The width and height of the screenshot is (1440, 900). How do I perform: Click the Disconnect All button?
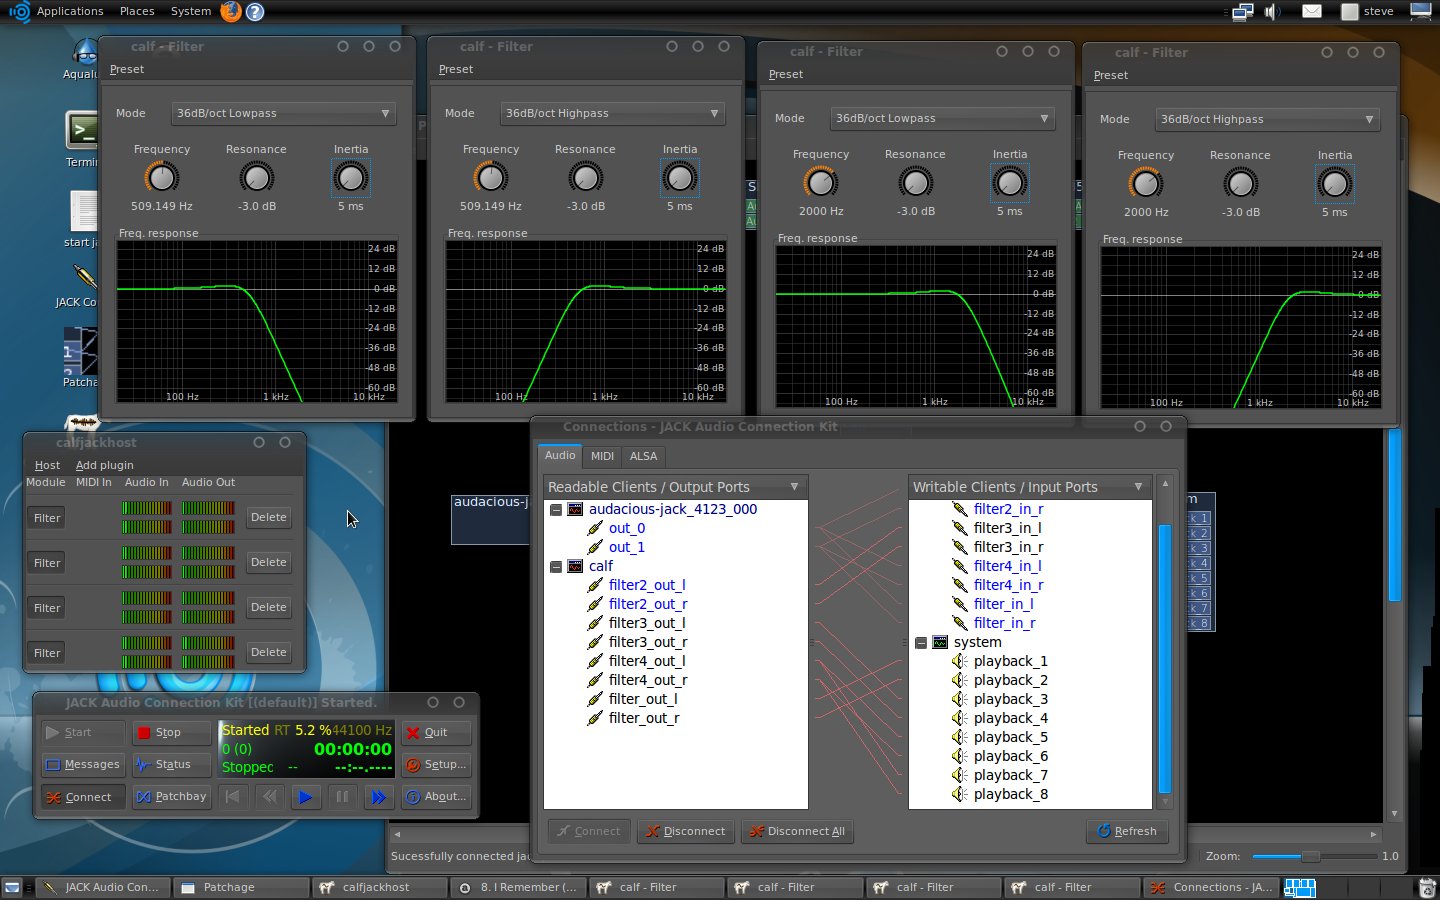point(797,831)
